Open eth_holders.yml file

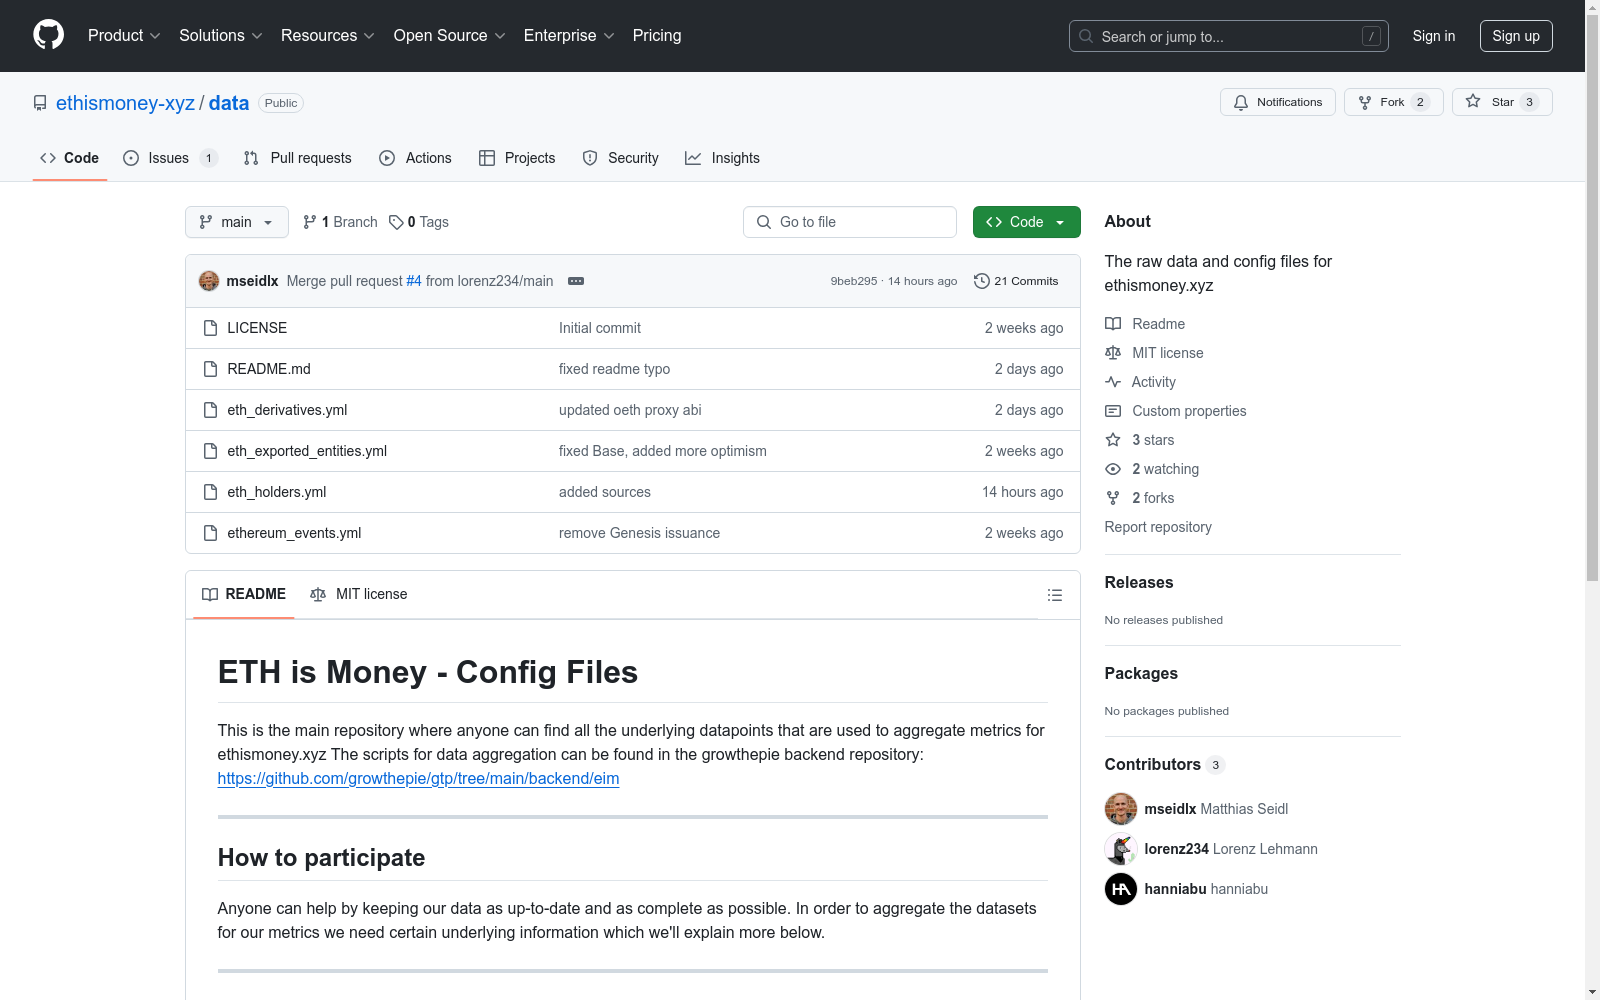click(277, 492)
